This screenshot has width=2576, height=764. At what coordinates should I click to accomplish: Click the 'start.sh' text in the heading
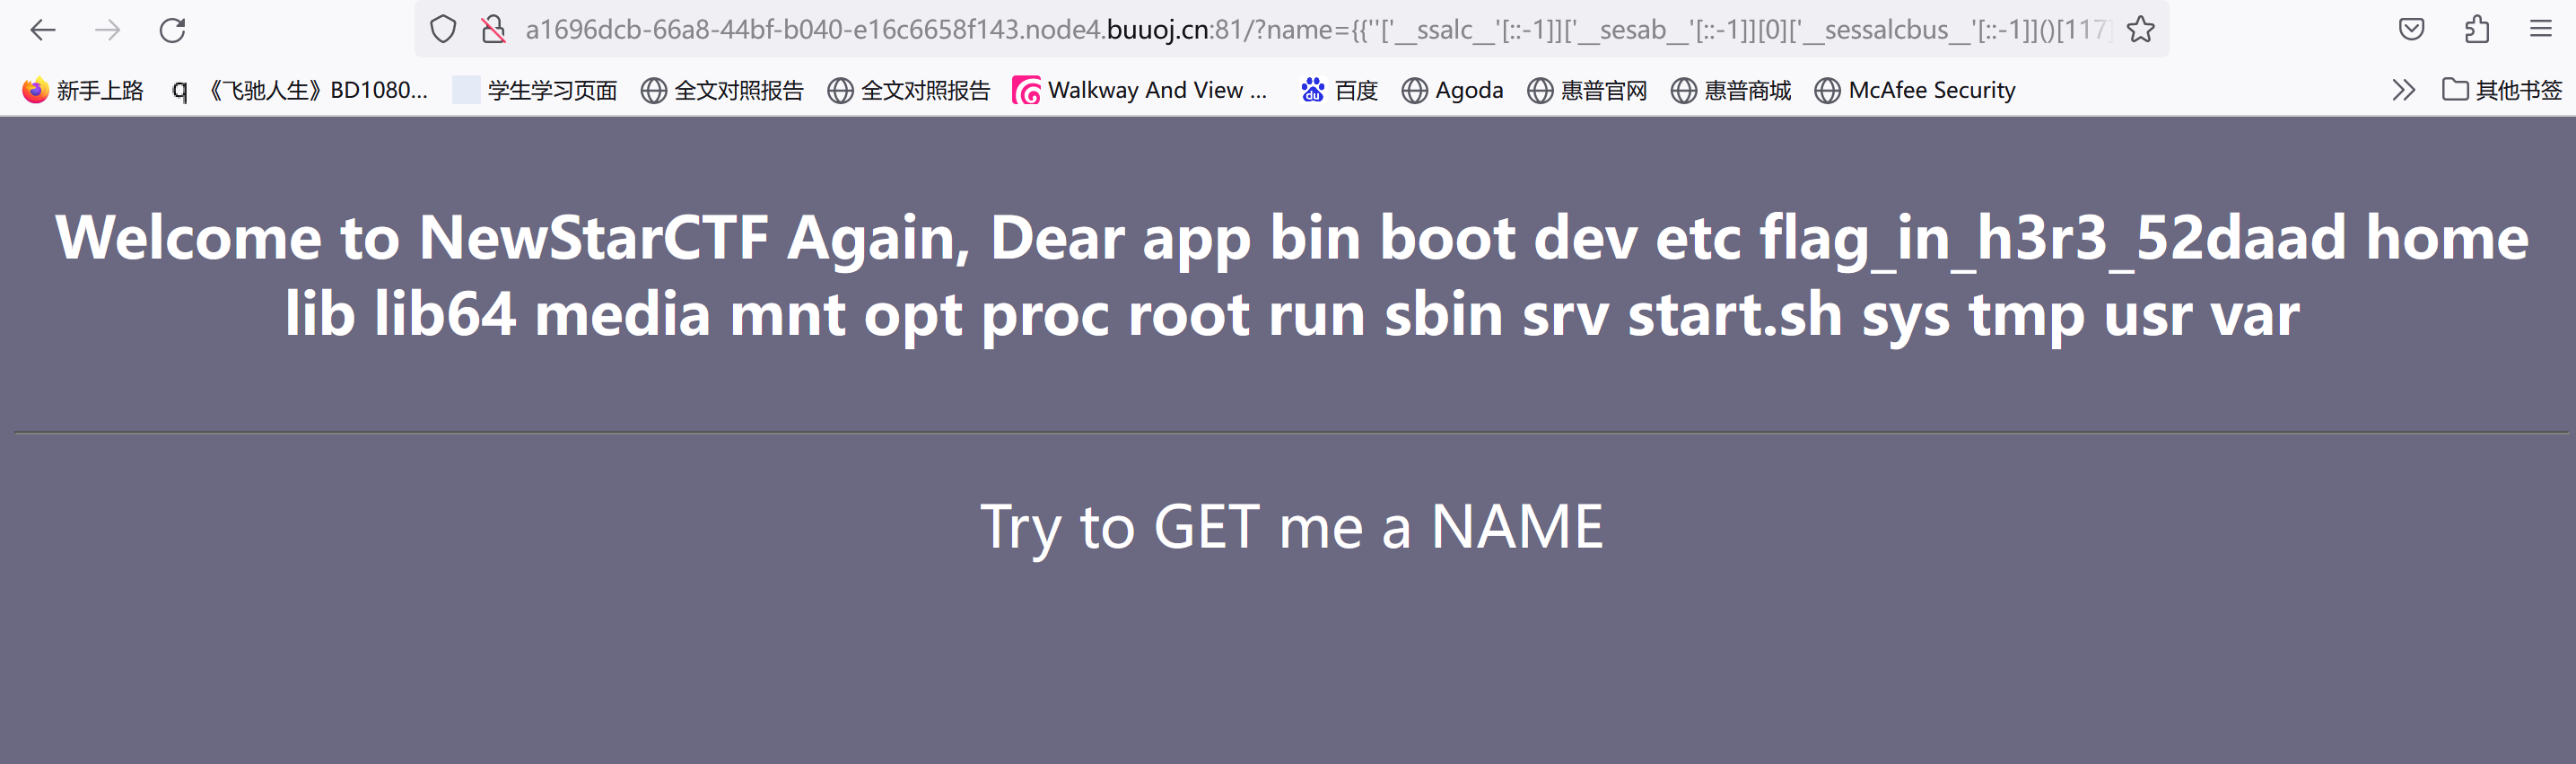point(1735,314)
